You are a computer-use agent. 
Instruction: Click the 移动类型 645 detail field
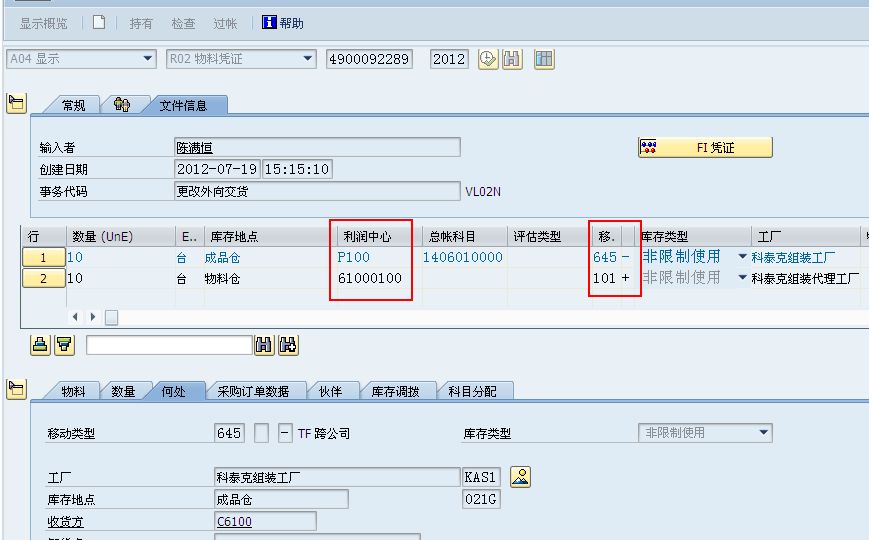pyautogui.click(x=229, y=433)
